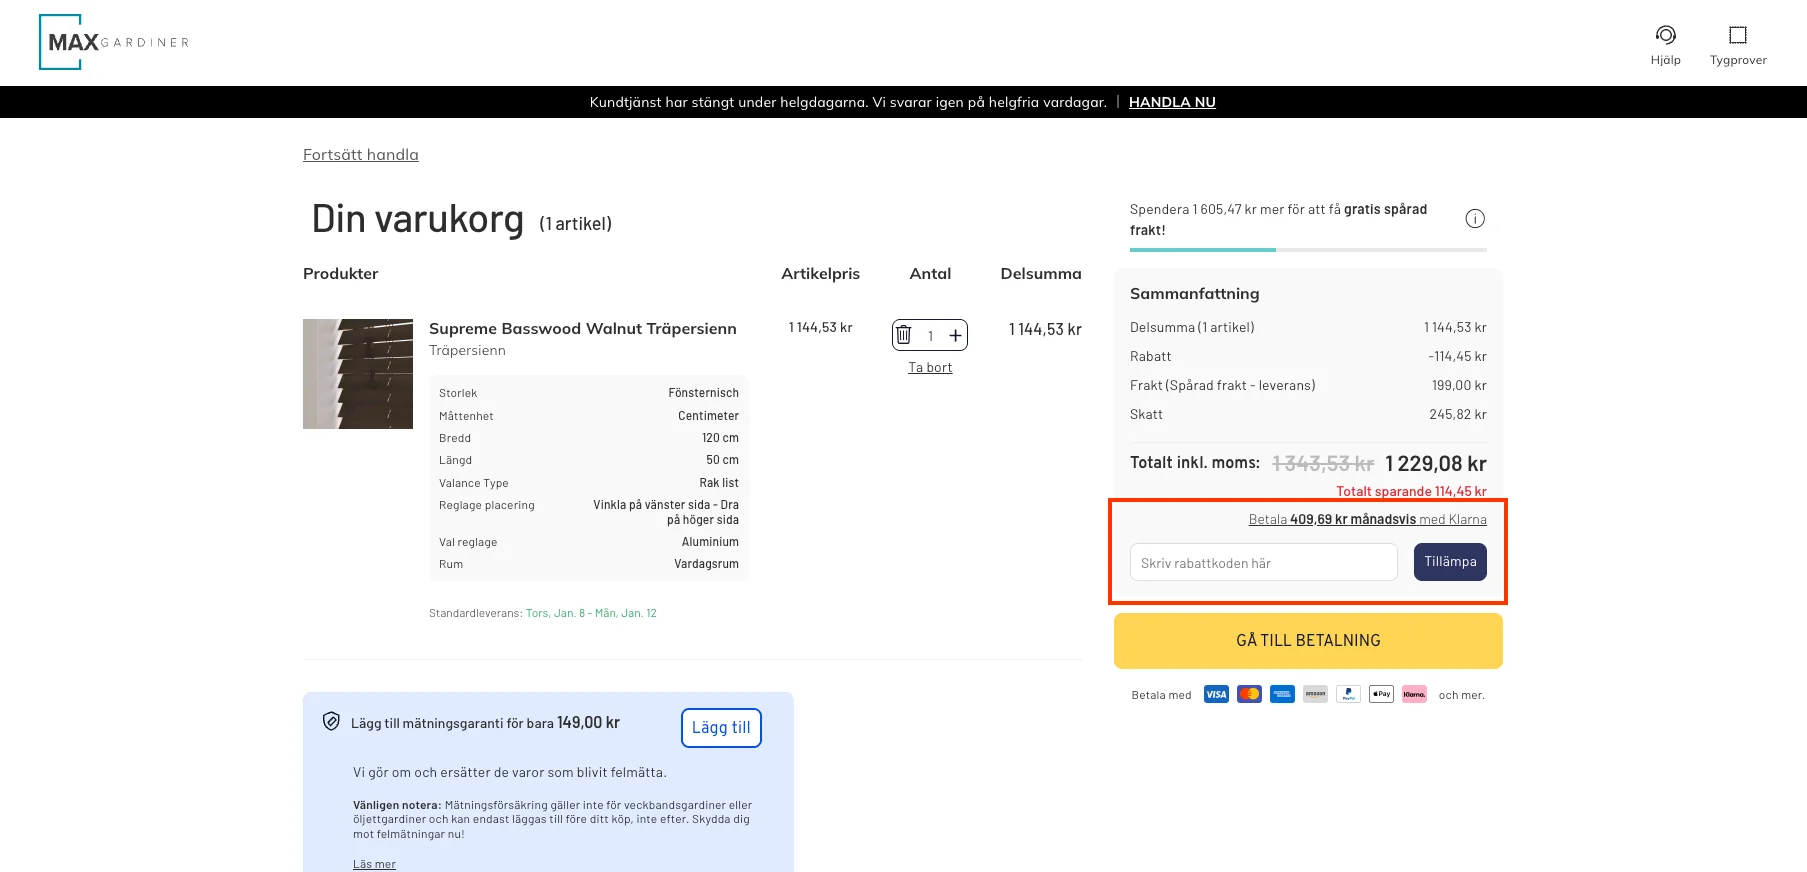Click the Apple Pay icon
Screen dimensions: 1807x872
click(1381, 694)
